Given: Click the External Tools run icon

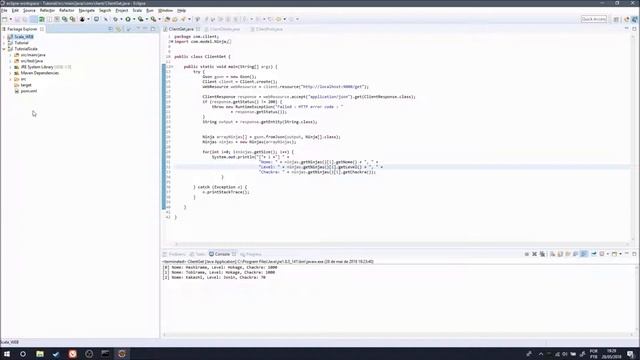Looking at the screenshot, I should (x=153, y=19).
